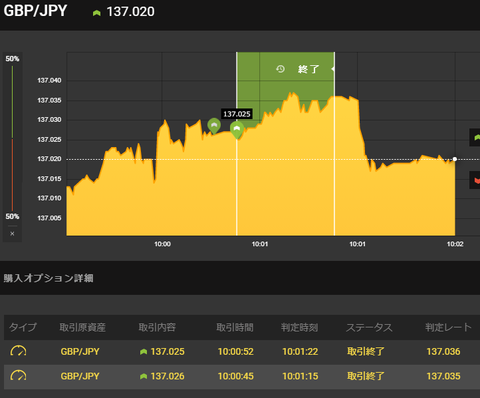Click the 購入オプション詳細 section header
The image size is (480, 398).
pos(48,278)
